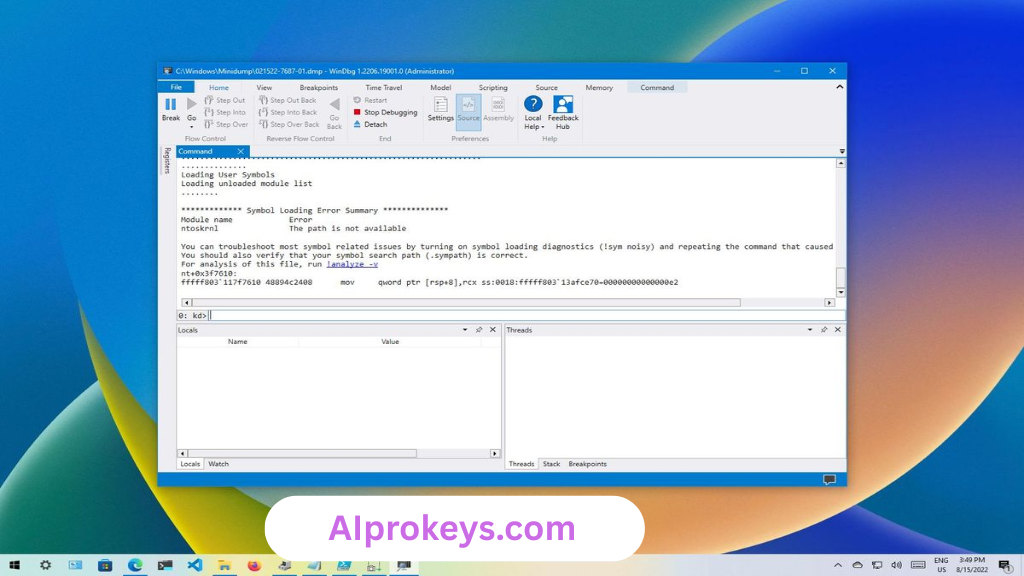Close the Locals panel
The image size is (1024, 576).
(493, 330)
